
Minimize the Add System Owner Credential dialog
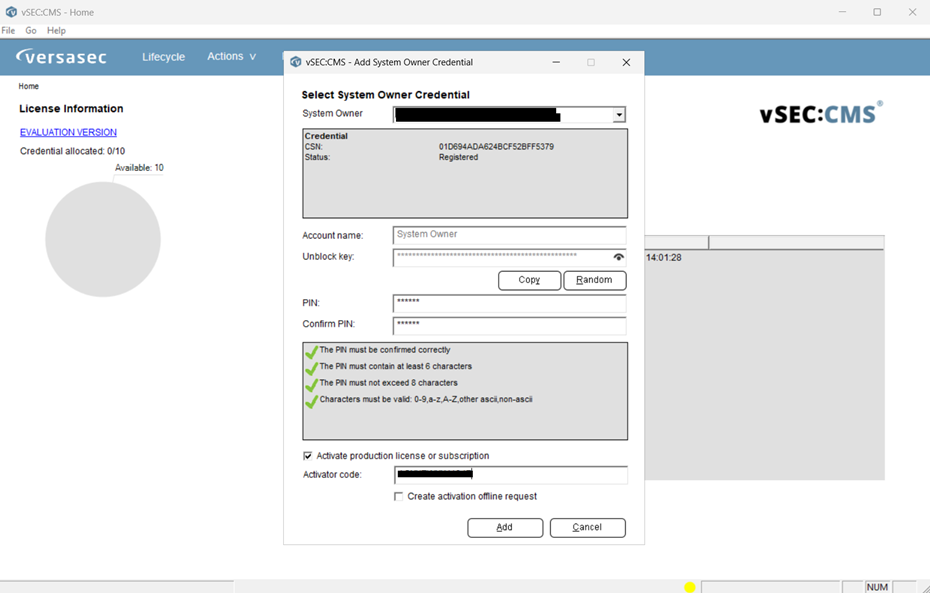[x=556, y=62]
